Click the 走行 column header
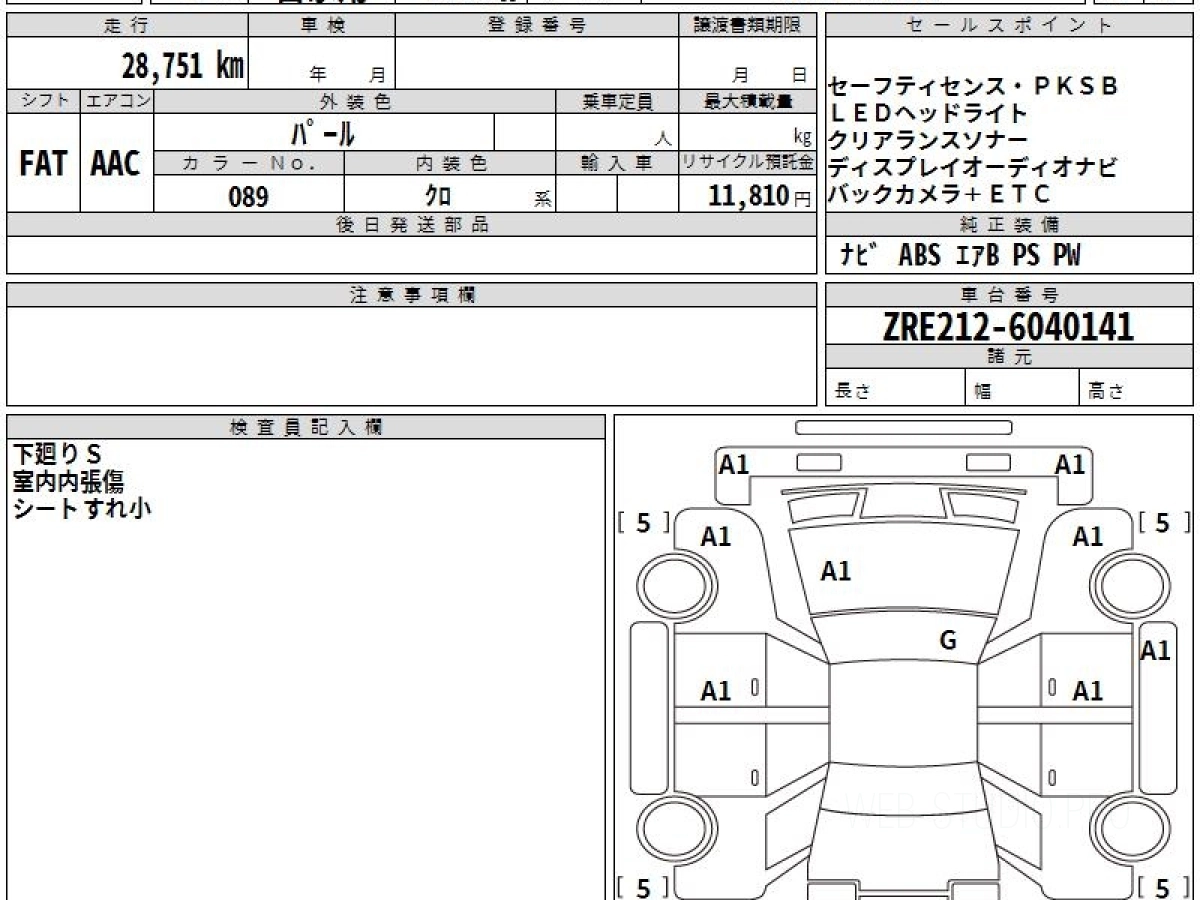1200x900 pixels. pyautogui.click(x=126, y=26)
